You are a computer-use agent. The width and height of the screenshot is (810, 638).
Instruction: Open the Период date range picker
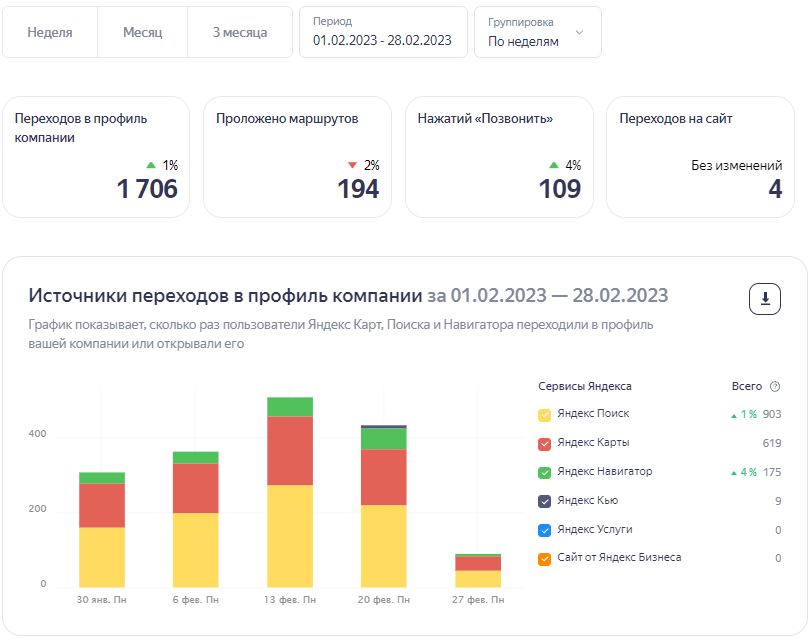383,32
